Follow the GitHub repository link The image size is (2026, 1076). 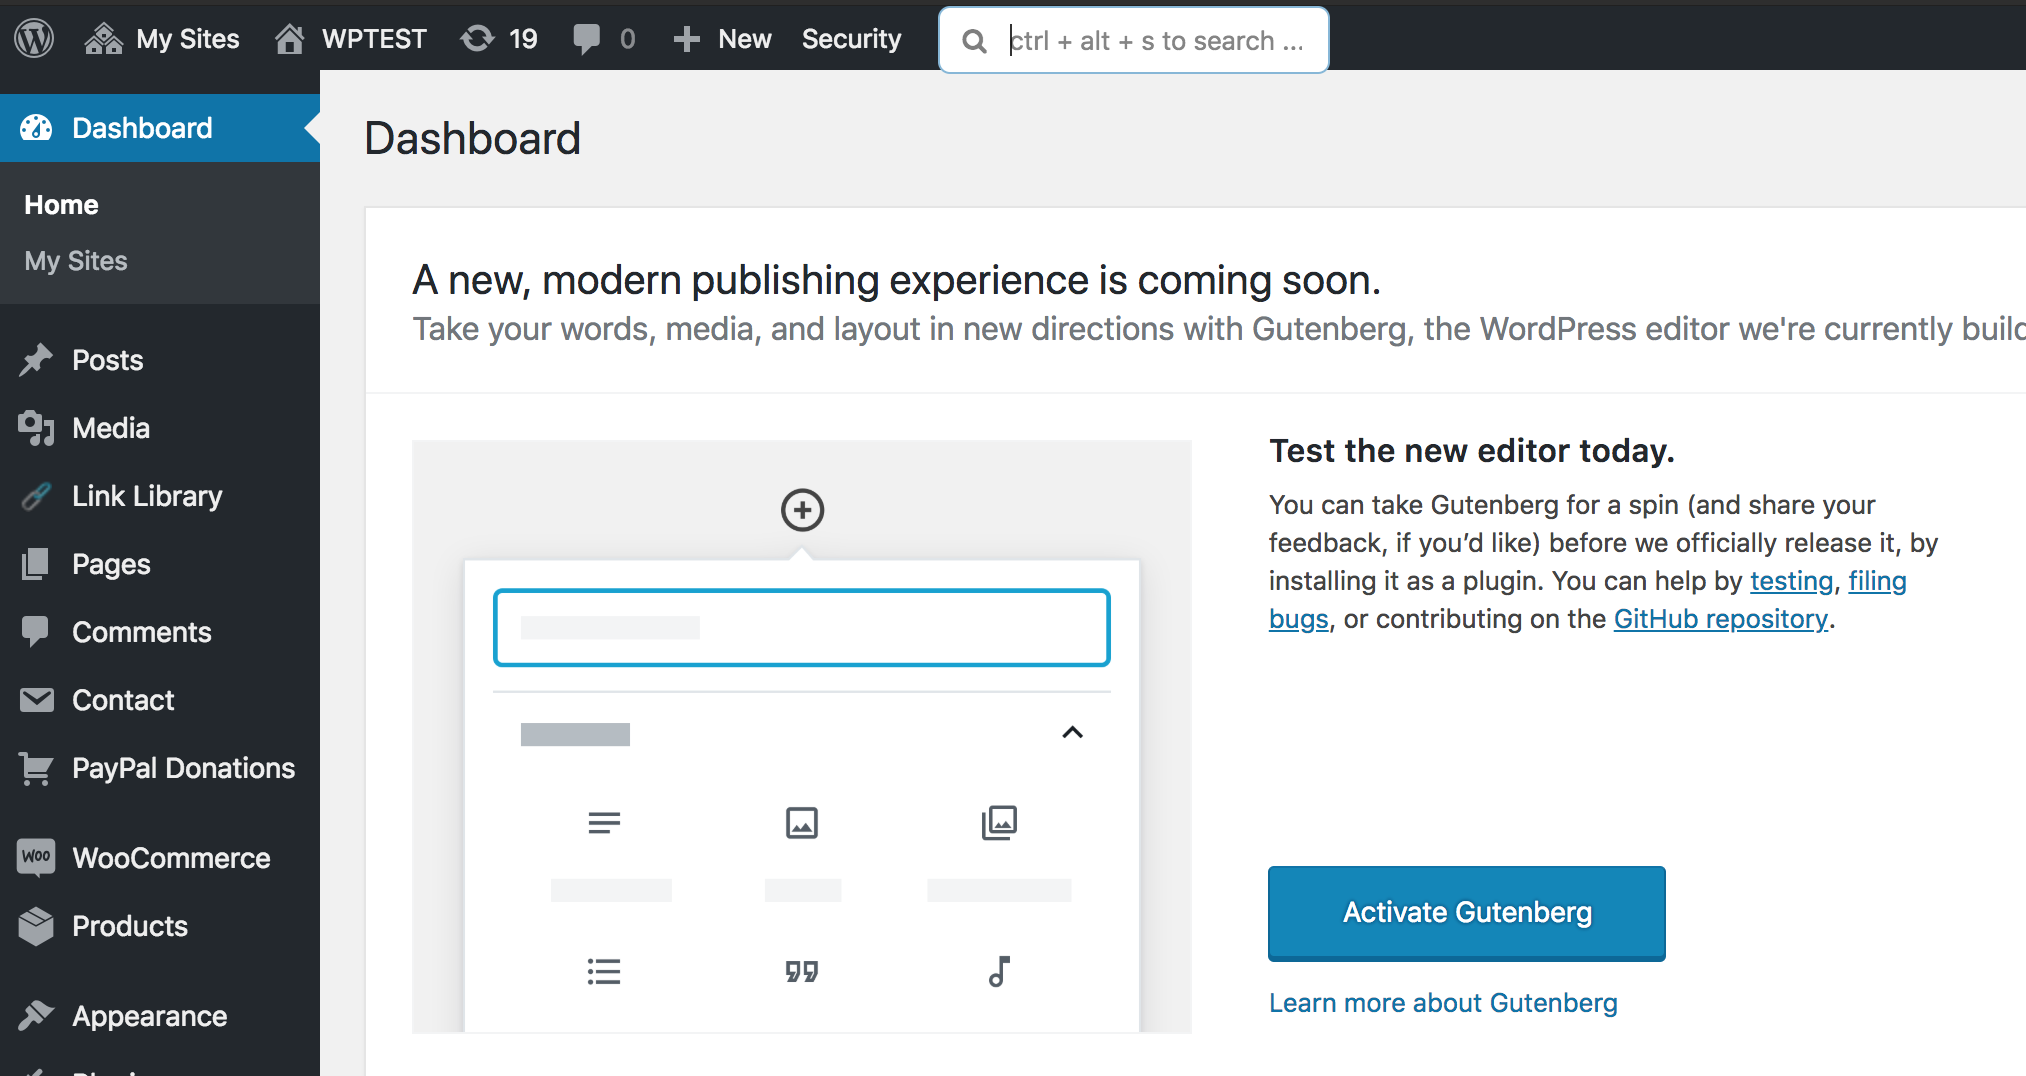click(1720, 619)
